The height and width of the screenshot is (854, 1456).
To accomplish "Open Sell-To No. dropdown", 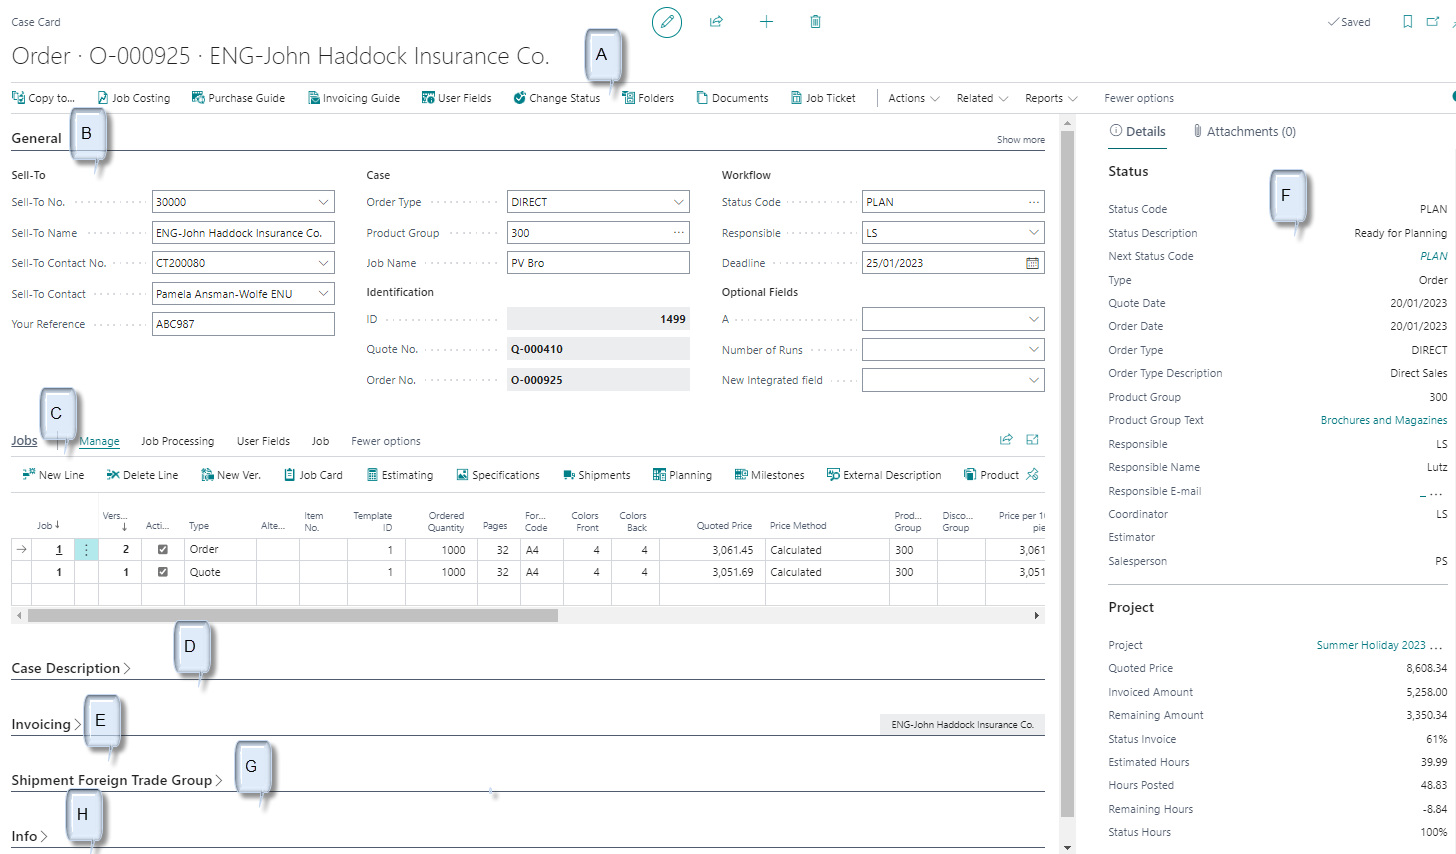I will click(323, 202).
